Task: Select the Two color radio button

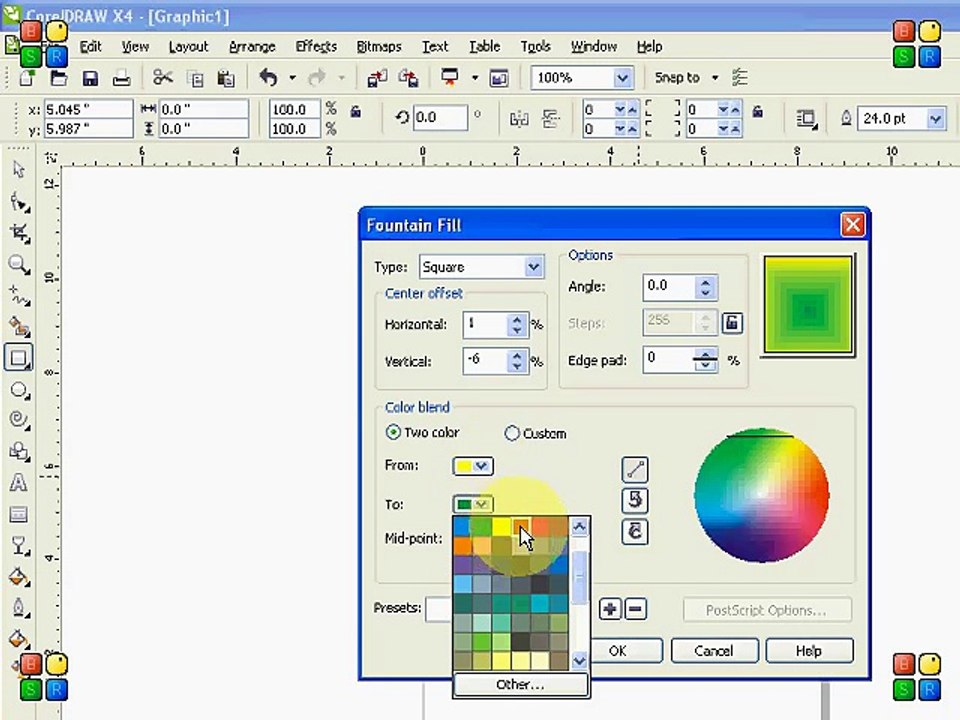Action: (x=393, y=432)
